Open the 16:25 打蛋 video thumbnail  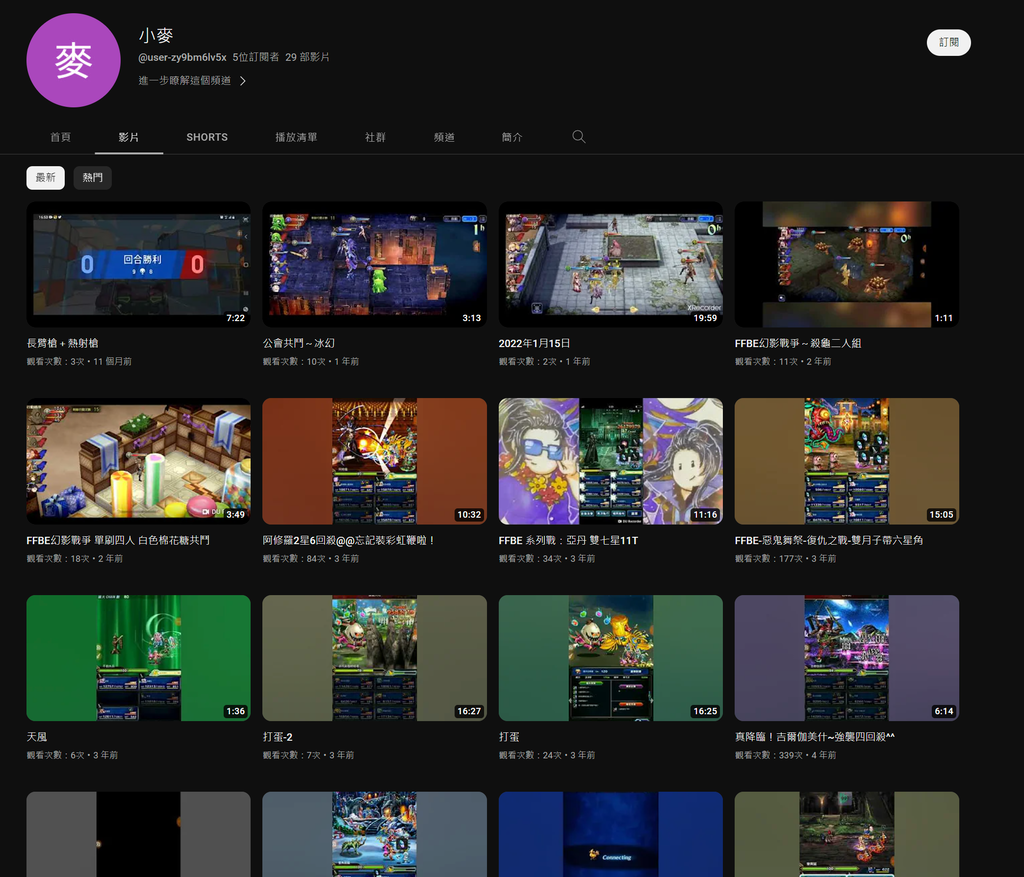click(611, 658)
